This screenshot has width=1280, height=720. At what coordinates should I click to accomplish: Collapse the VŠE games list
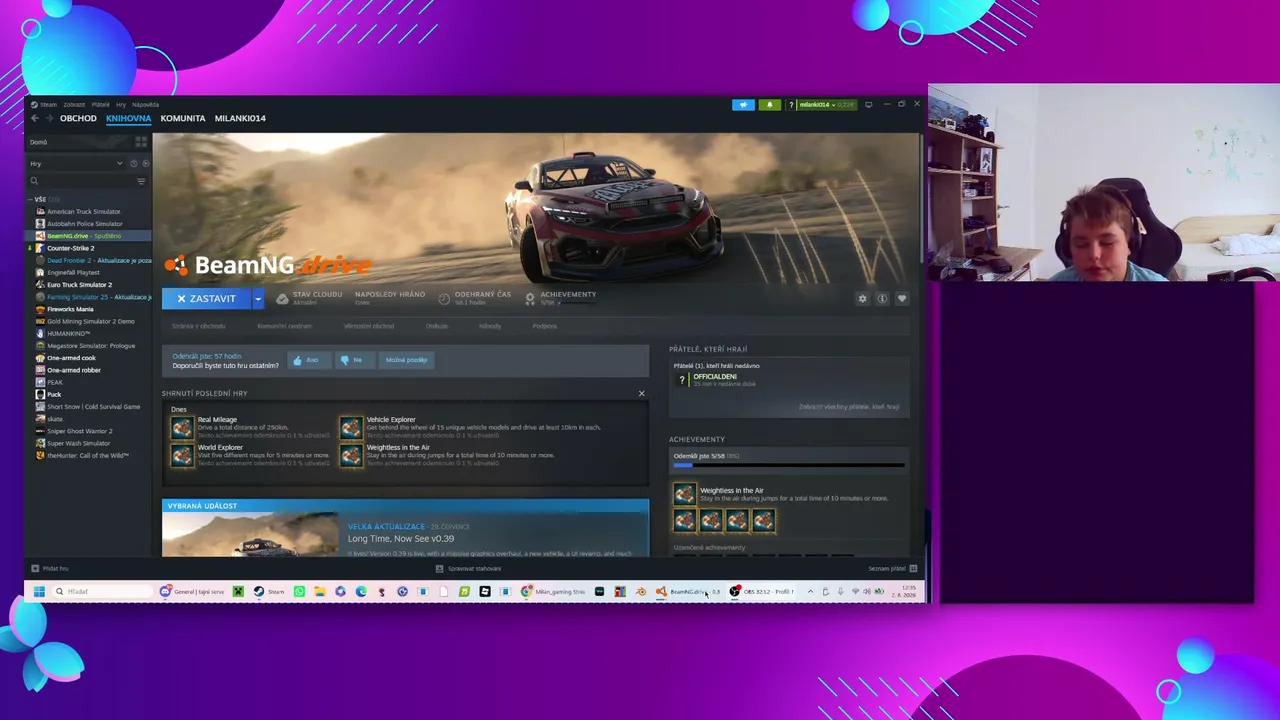tap(30, 200)
